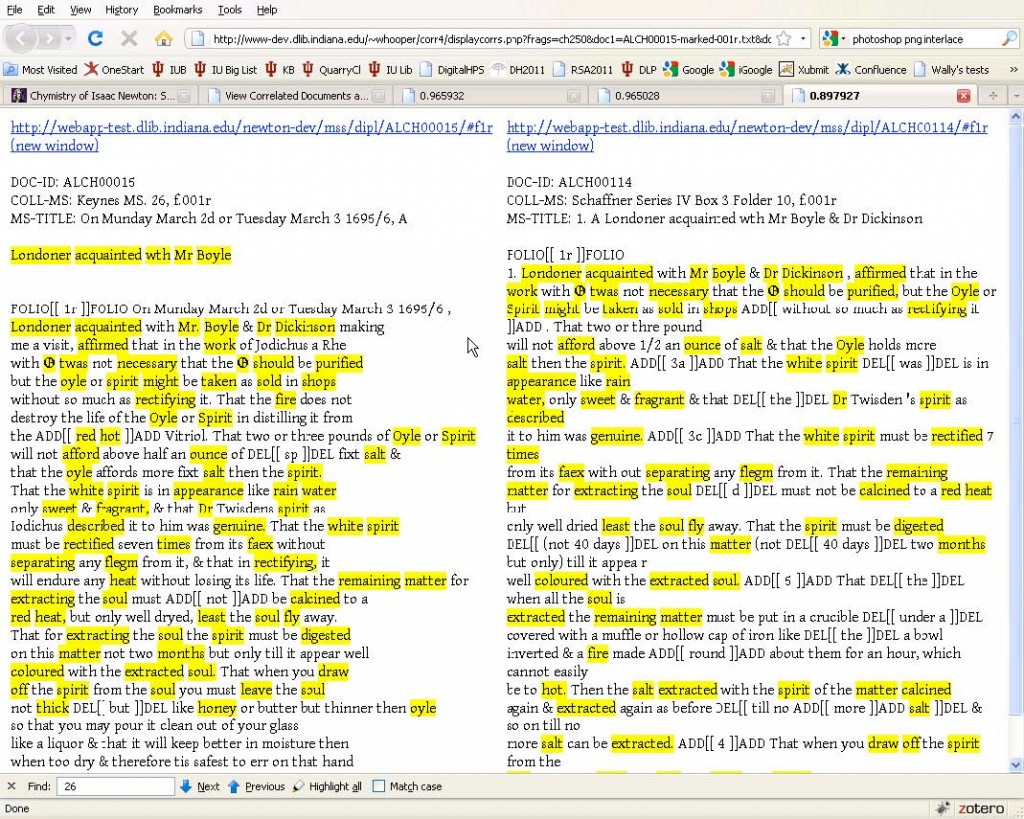Open the iGoogle bookmark
This screenshot has width=1024, height=819.
746,69
